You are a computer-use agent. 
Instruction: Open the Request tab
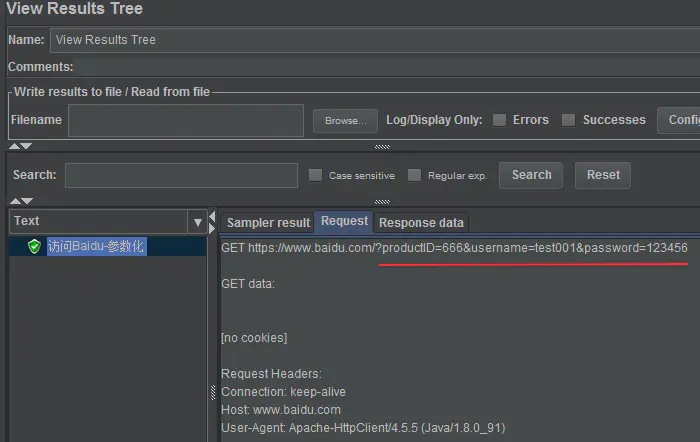[x=344, y=221]
